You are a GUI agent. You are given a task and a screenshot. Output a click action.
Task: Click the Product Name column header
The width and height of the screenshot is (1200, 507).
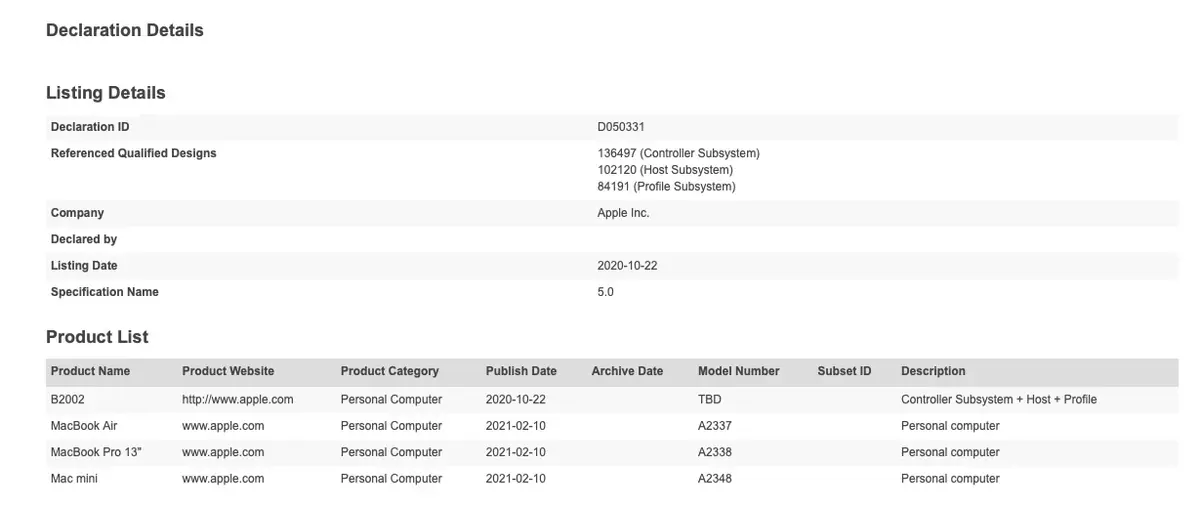(x=90, y=371)
